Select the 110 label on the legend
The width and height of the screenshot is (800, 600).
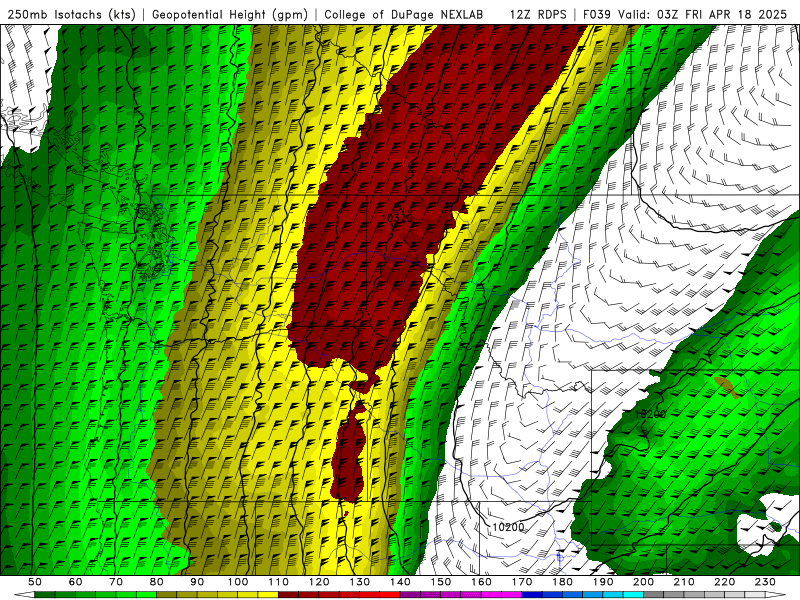pyautogui.click(x=278, y=582)
